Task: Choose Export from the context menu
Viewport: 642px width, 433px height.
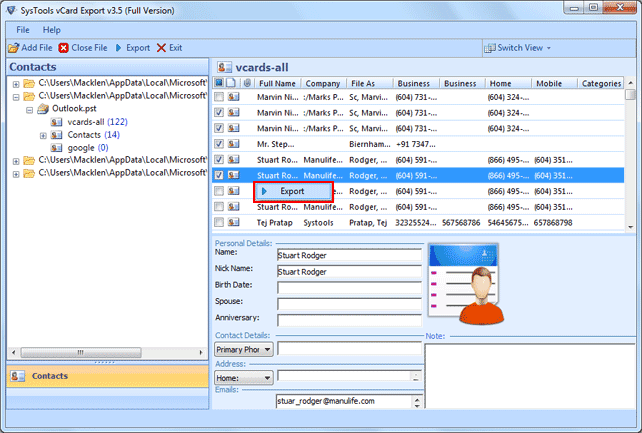Action: tap(292, 191)
